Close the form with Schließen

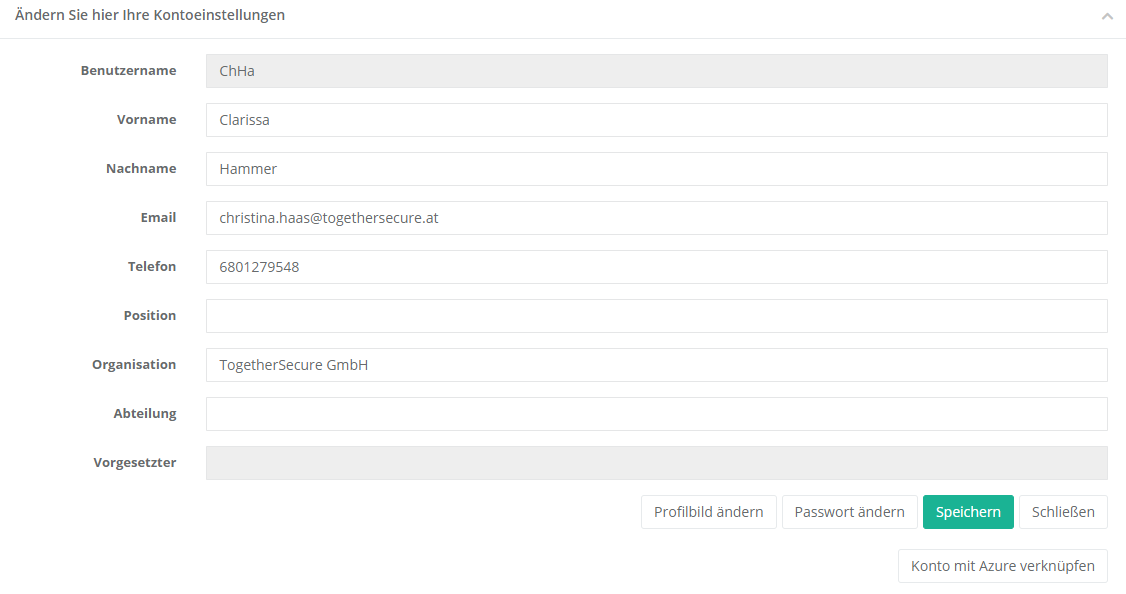click(x=1063, y=512)
